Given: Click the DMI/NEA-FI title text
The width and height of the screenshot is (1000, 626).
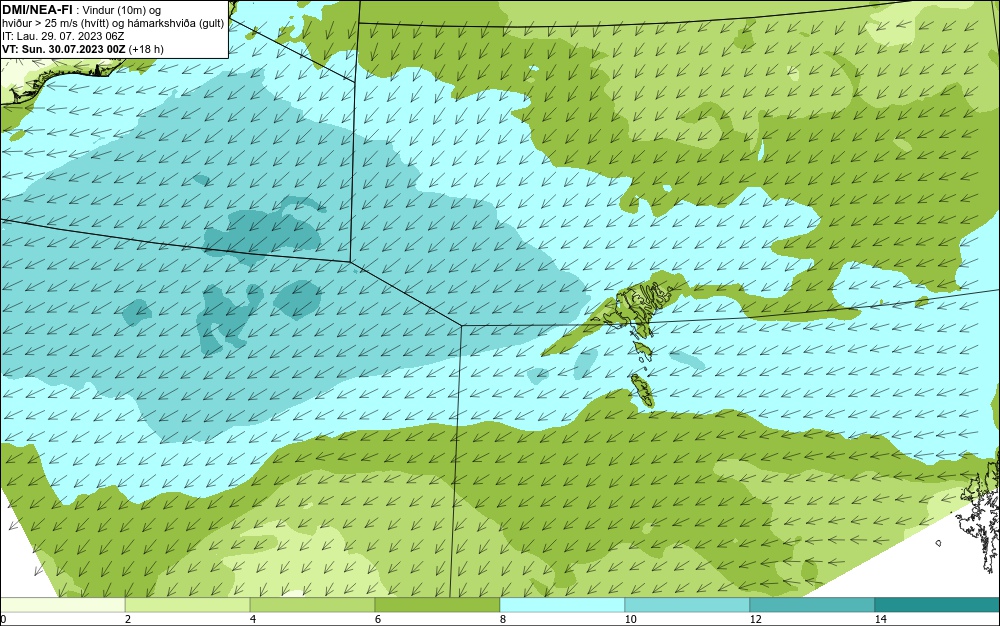Looking at the screenshot, I should click(38, 9).
